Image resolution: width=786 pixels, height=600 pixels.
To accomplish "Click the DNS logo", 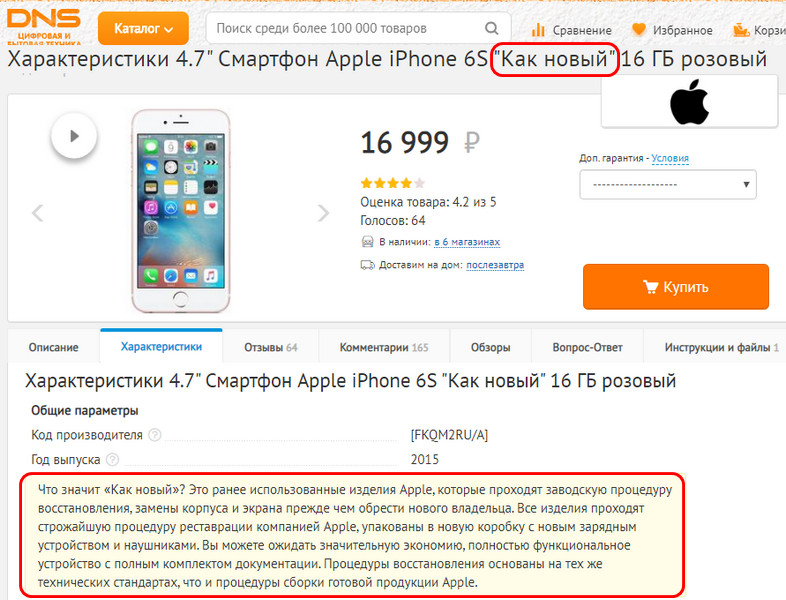I will tap(44, 26).
